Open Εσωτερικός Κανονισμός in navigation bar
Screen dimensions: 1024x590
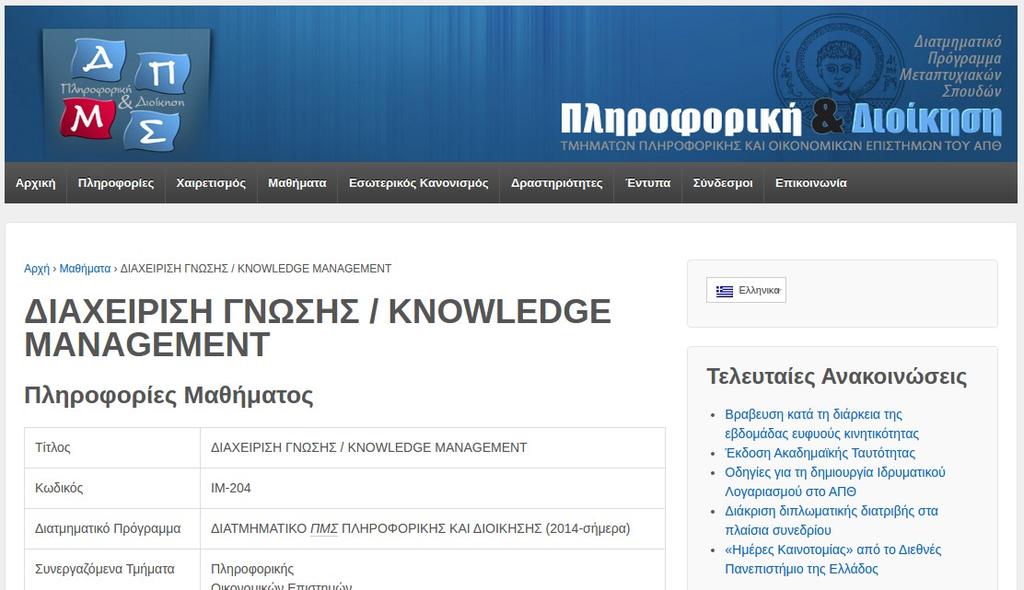[x=419, y=183]
